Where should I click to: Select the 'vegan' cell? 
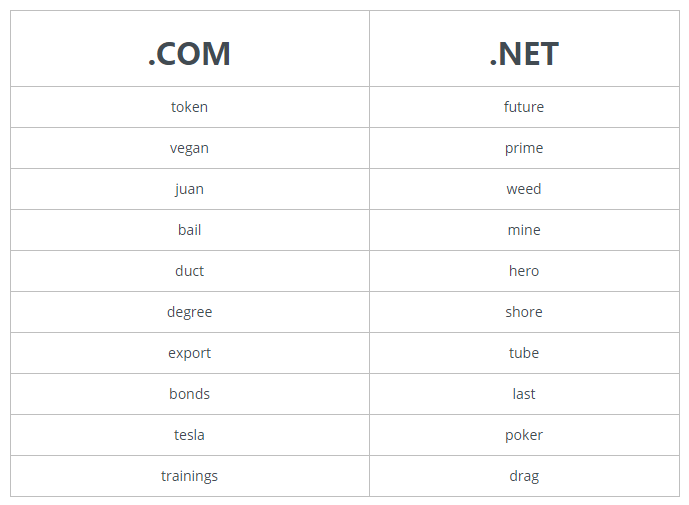[189, 148]
